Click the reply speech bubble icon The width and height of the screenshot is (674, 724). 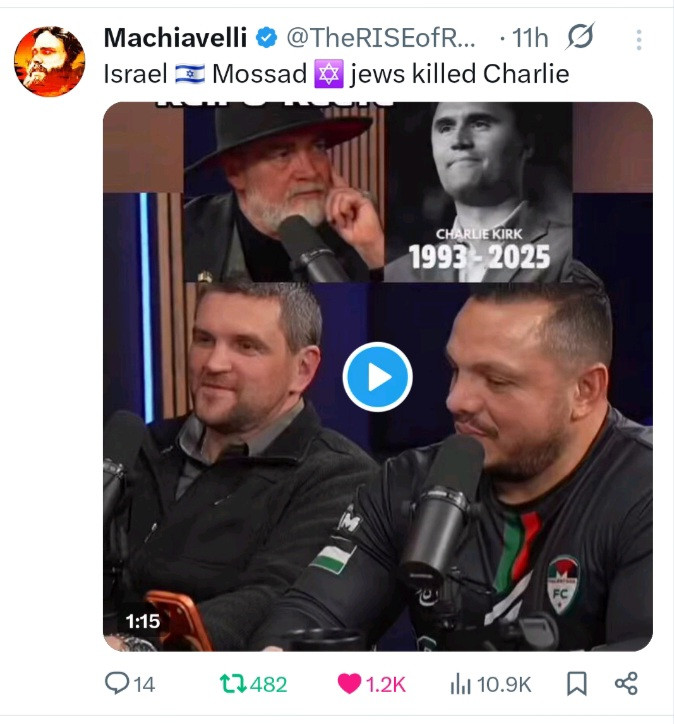pos(117,683)
